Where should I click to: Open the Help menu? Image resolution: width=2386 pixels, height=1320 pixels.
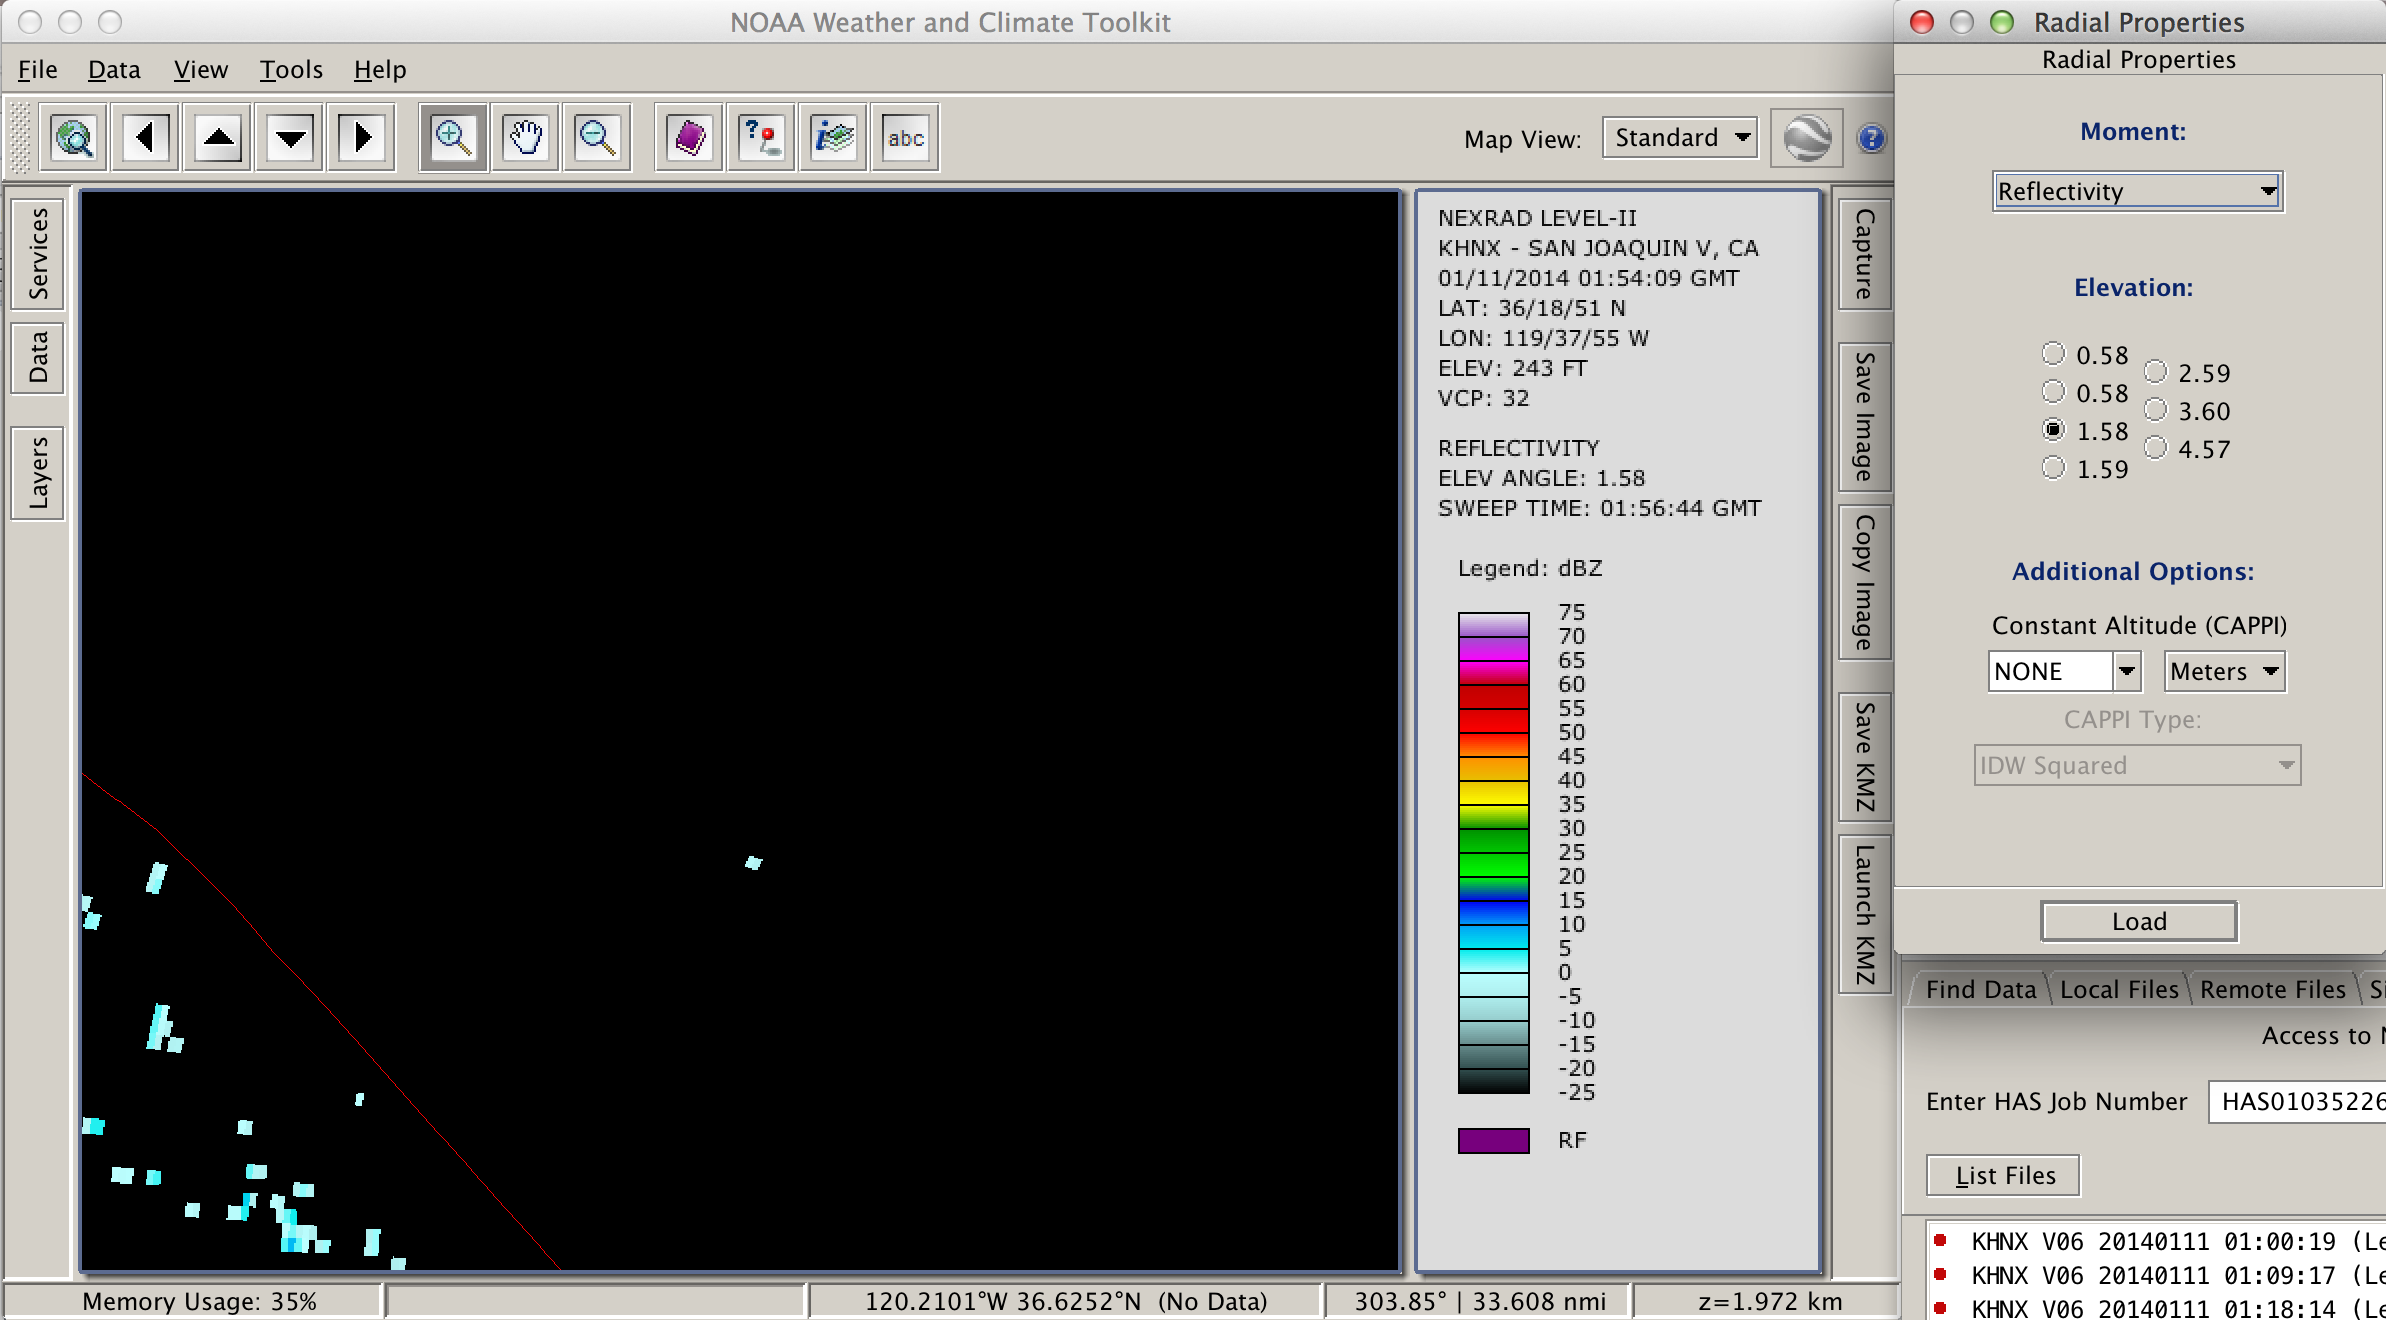pos(380,69)
